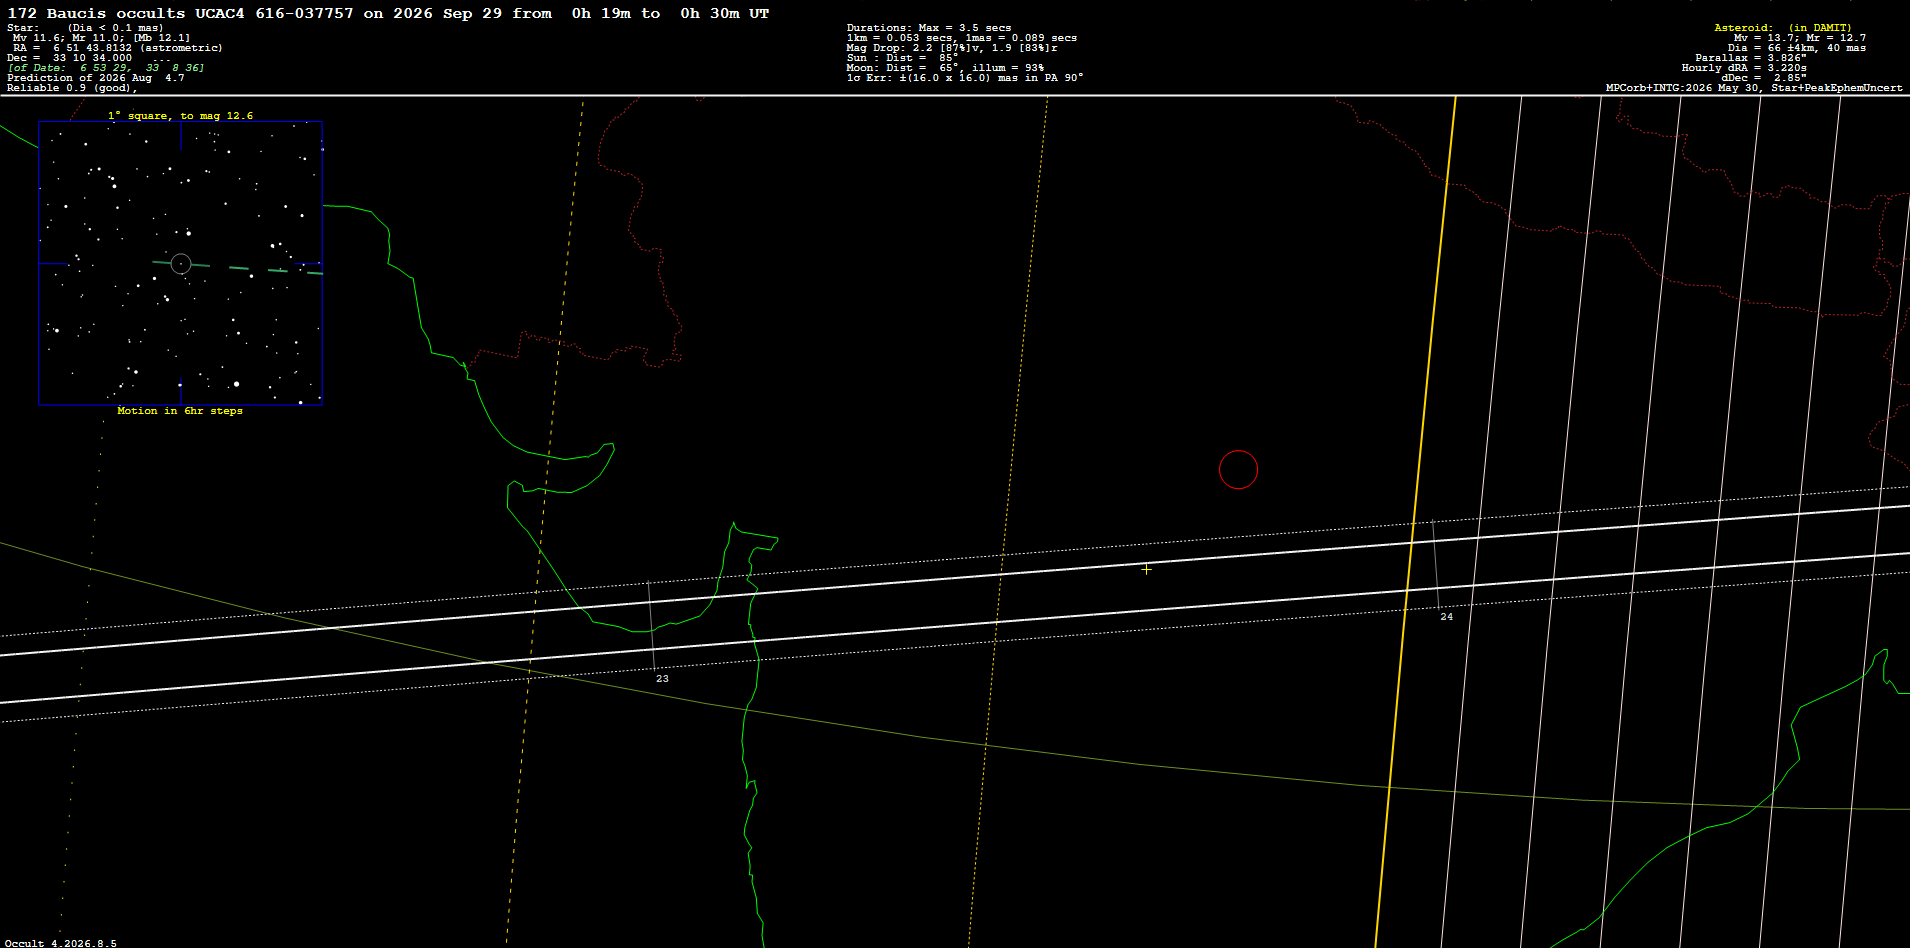Click the minute marker labeled 24
1910x948 pixels.
1446,616
